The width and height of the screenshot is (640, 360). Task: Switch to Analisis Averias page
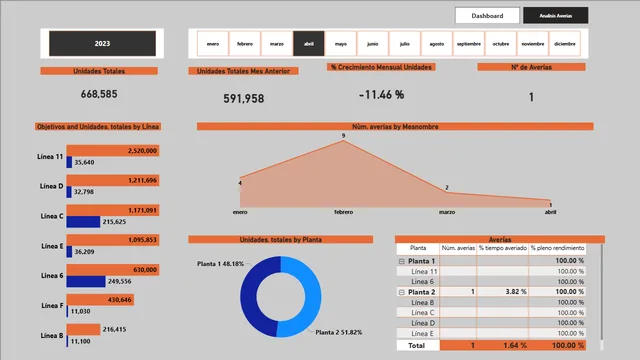556,16
